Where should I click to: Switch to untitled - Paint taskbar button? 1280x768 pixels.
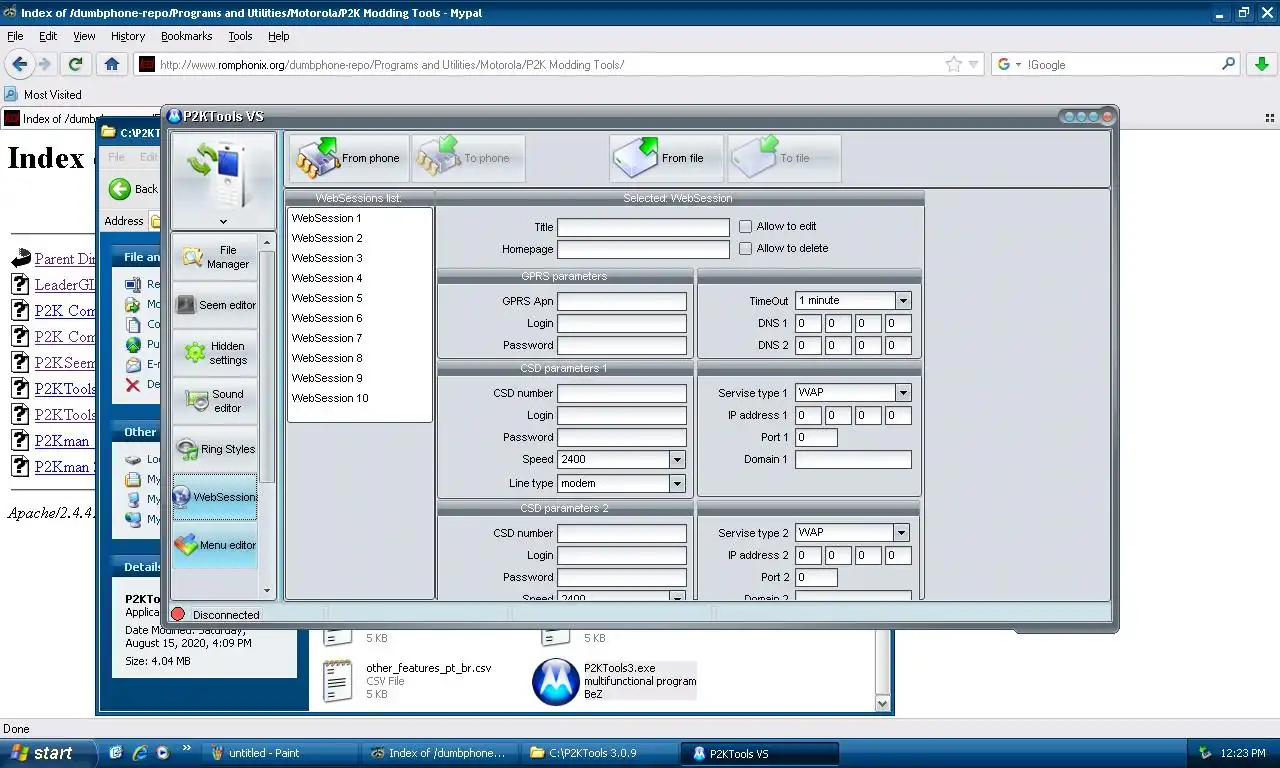pyautogui.click(x=279, y=753)
